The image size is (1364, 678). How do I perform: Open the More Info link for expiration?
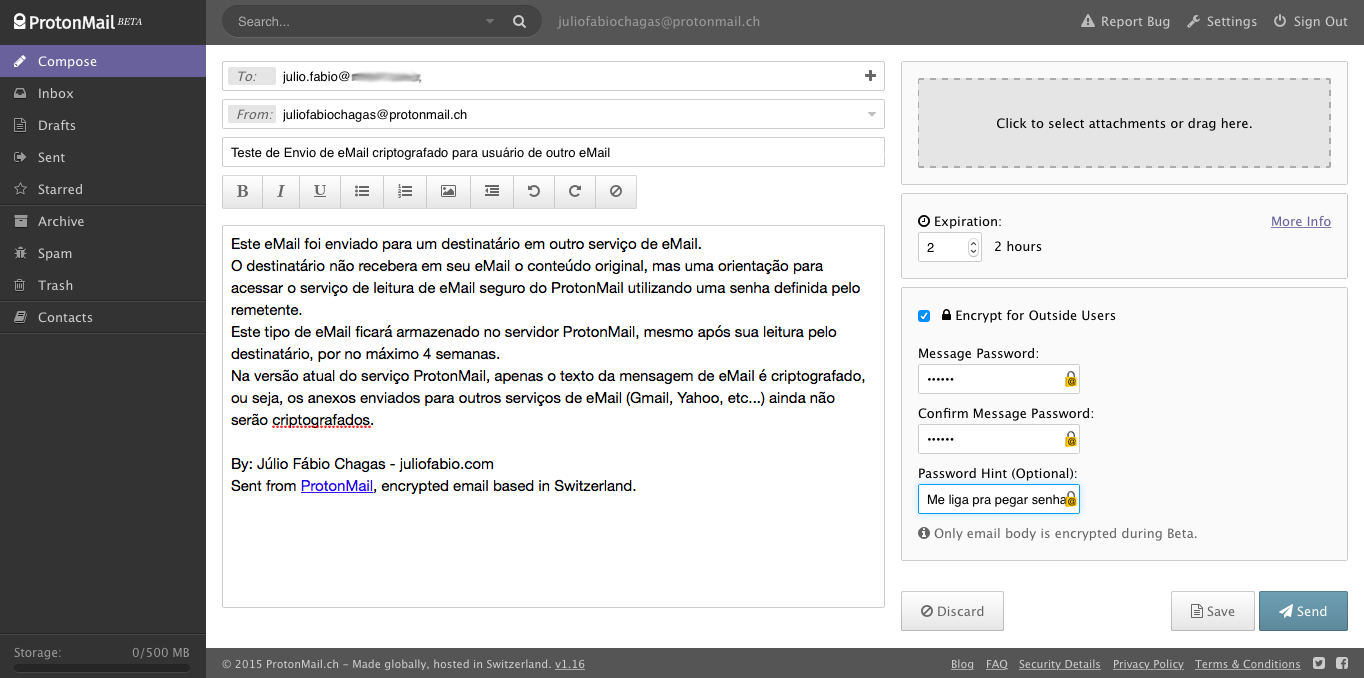pyautogui.click(x=1300, y=222)
